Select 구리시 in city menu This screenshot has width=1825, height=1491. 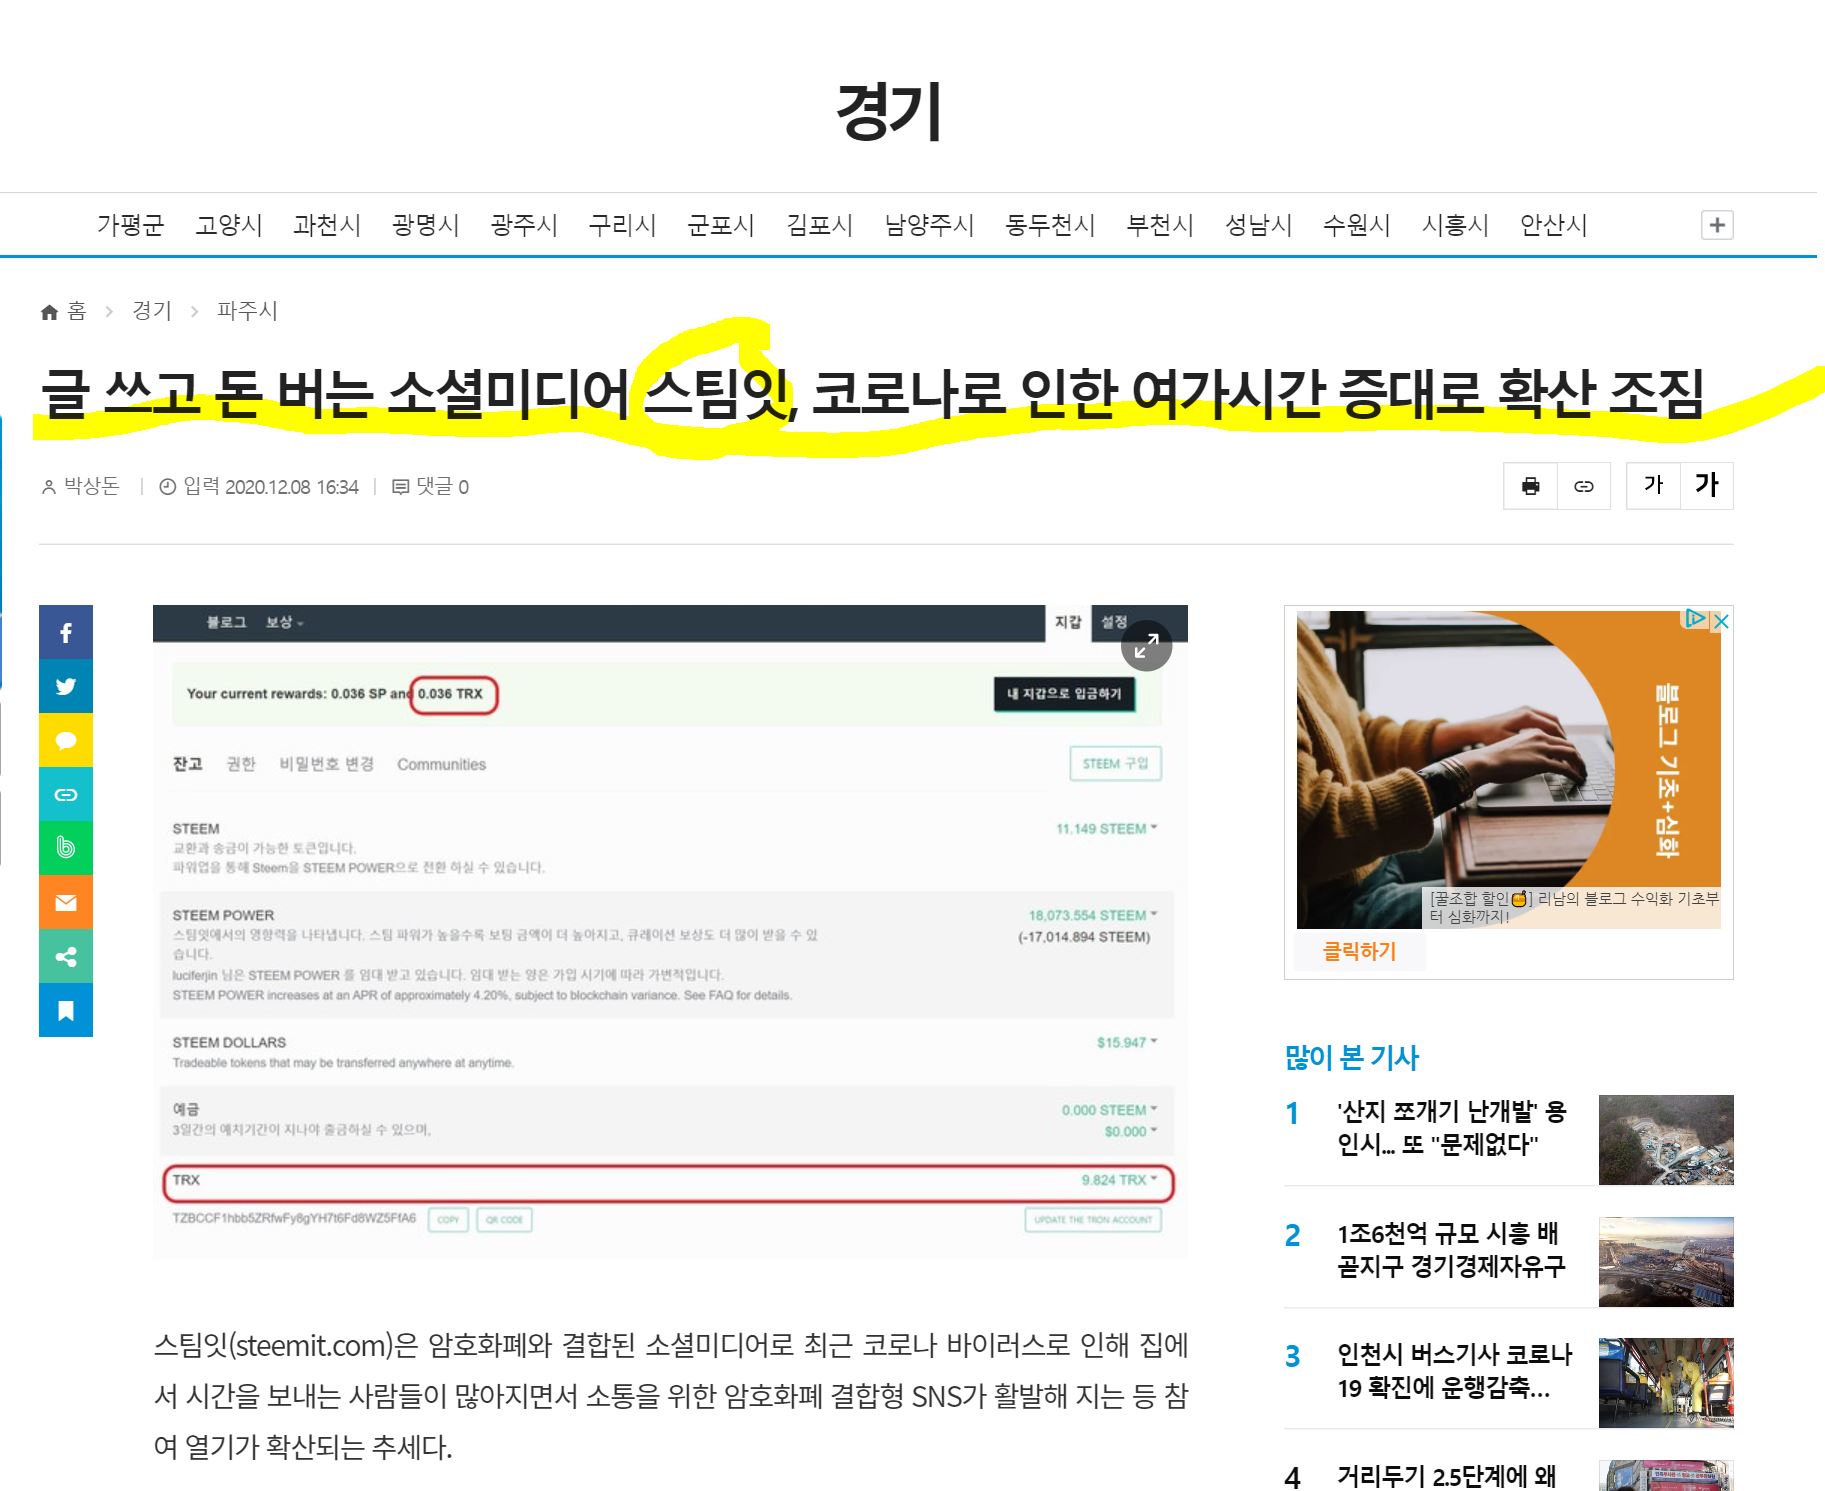click(x=623, y=225)
